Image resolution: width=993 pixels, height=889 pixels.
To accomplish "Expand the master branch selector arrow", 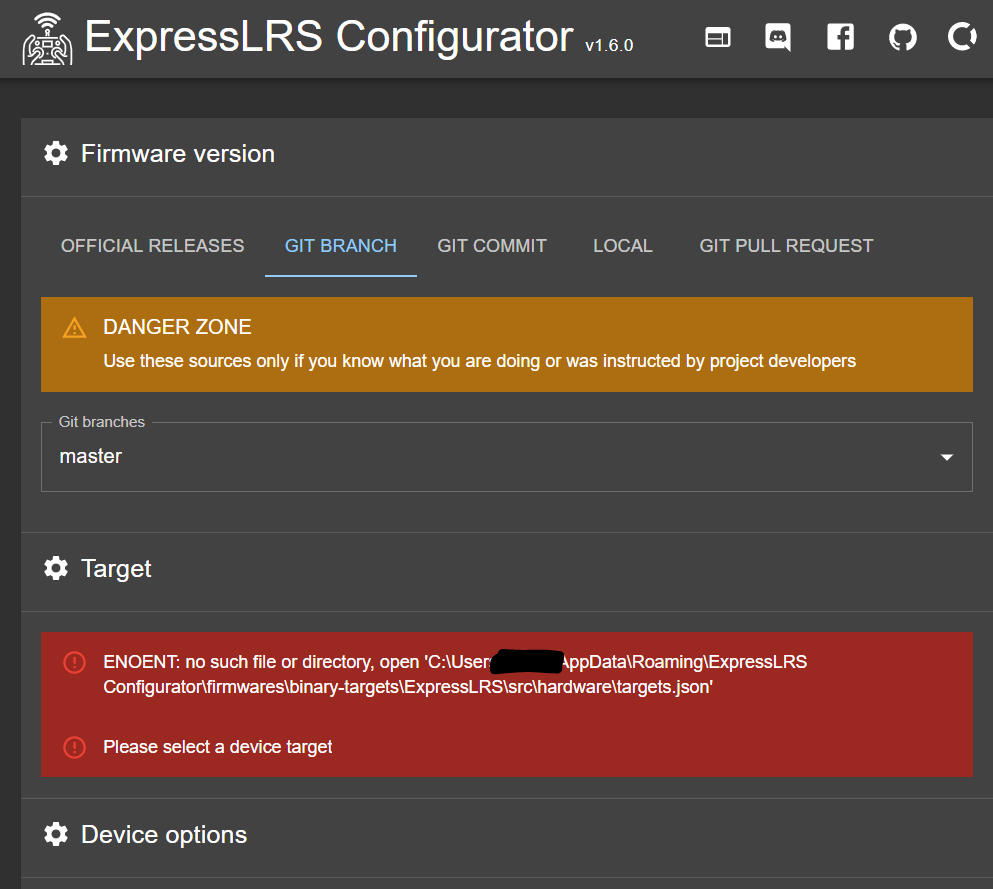I will pyautogui.click(x=946, y=457).
